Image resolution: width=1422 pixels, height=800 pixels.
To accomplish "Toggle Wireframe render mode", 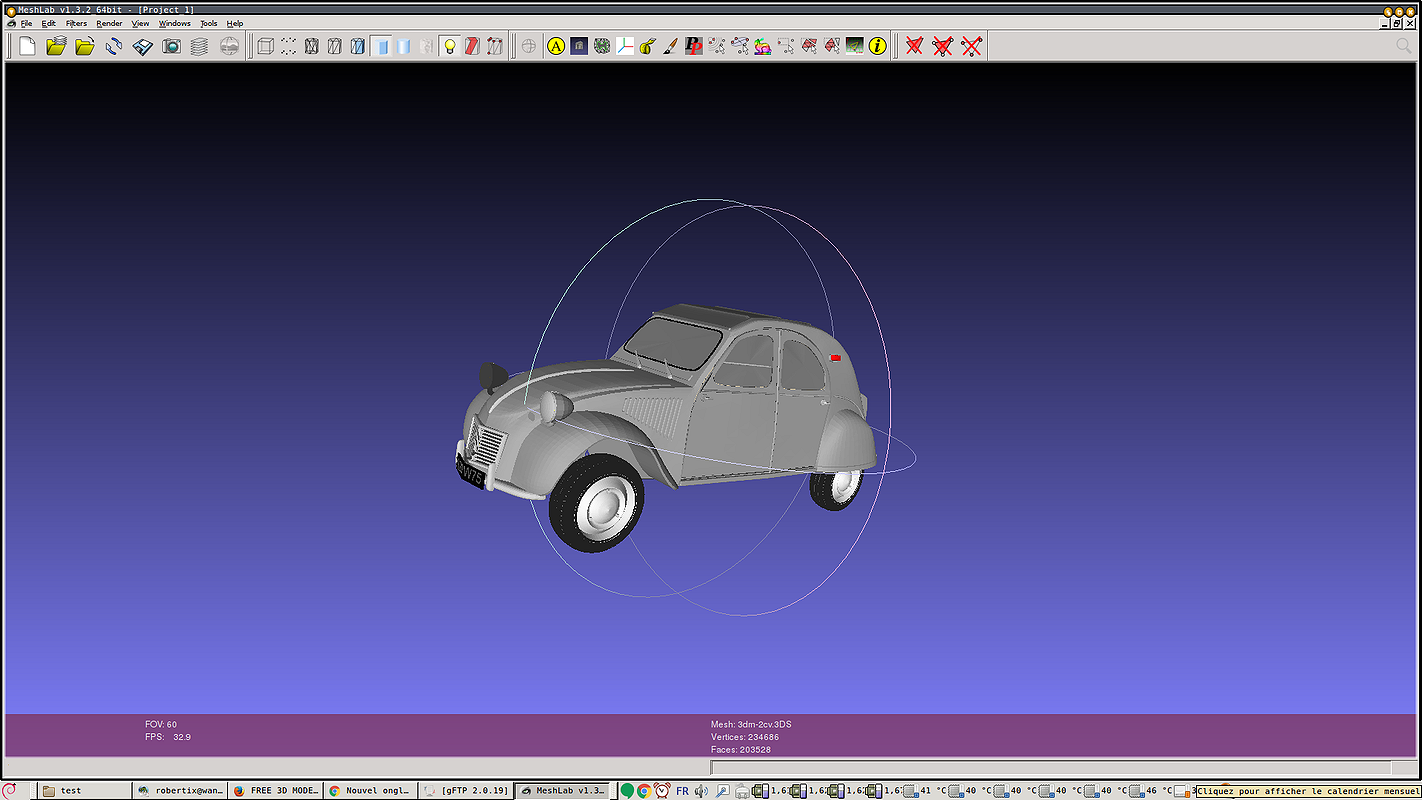I will click(x=311, y=46).
